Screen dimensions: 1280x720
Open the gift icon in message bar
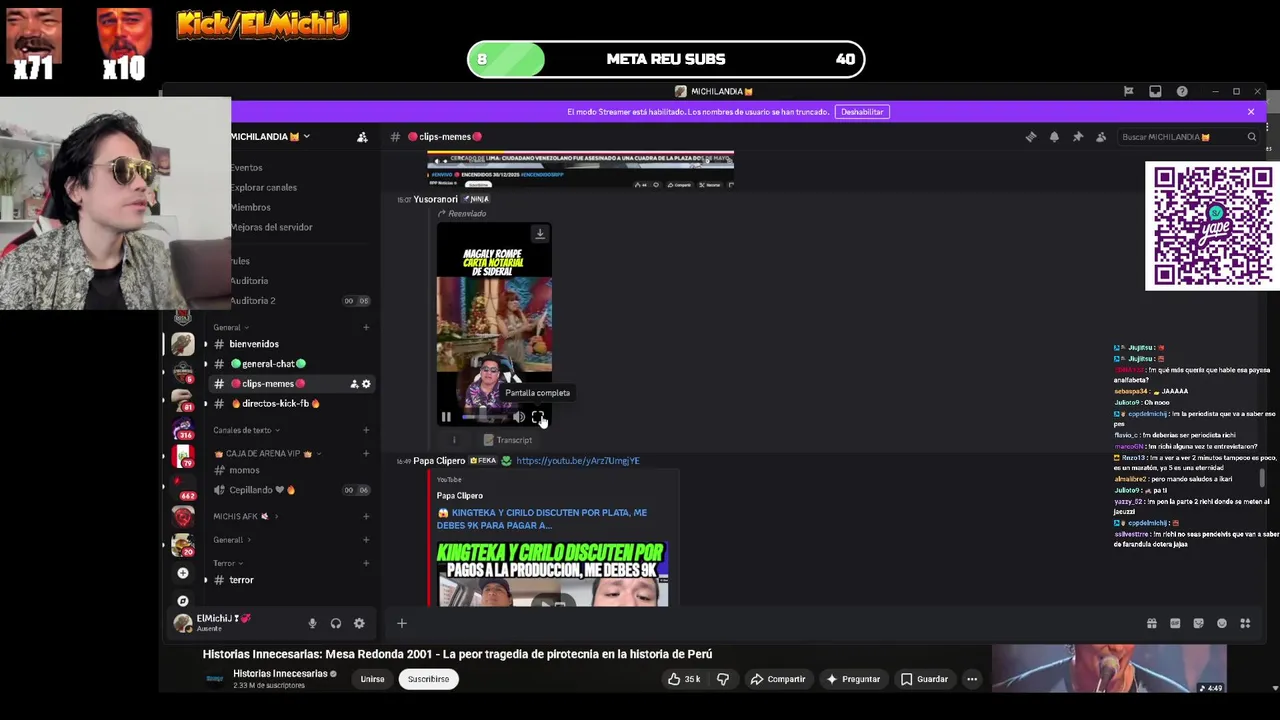pos(1152,623)
